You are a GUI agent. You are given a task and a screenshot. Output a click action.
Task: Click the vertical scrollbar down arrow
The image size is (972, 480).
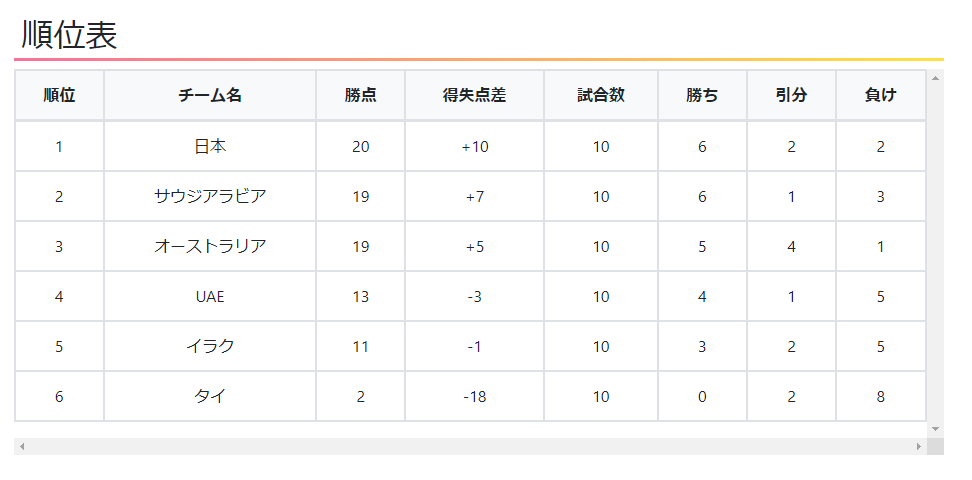click(935, 429)
